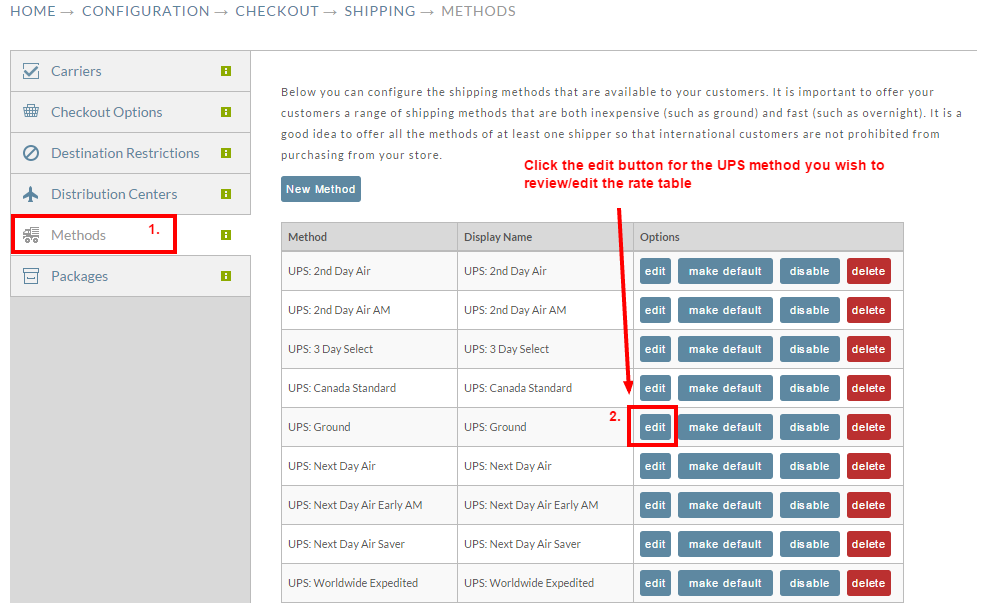Click green info icon beside Distribution Centers
The height and width of the screenshot is (603, 992).
point(226,194)
